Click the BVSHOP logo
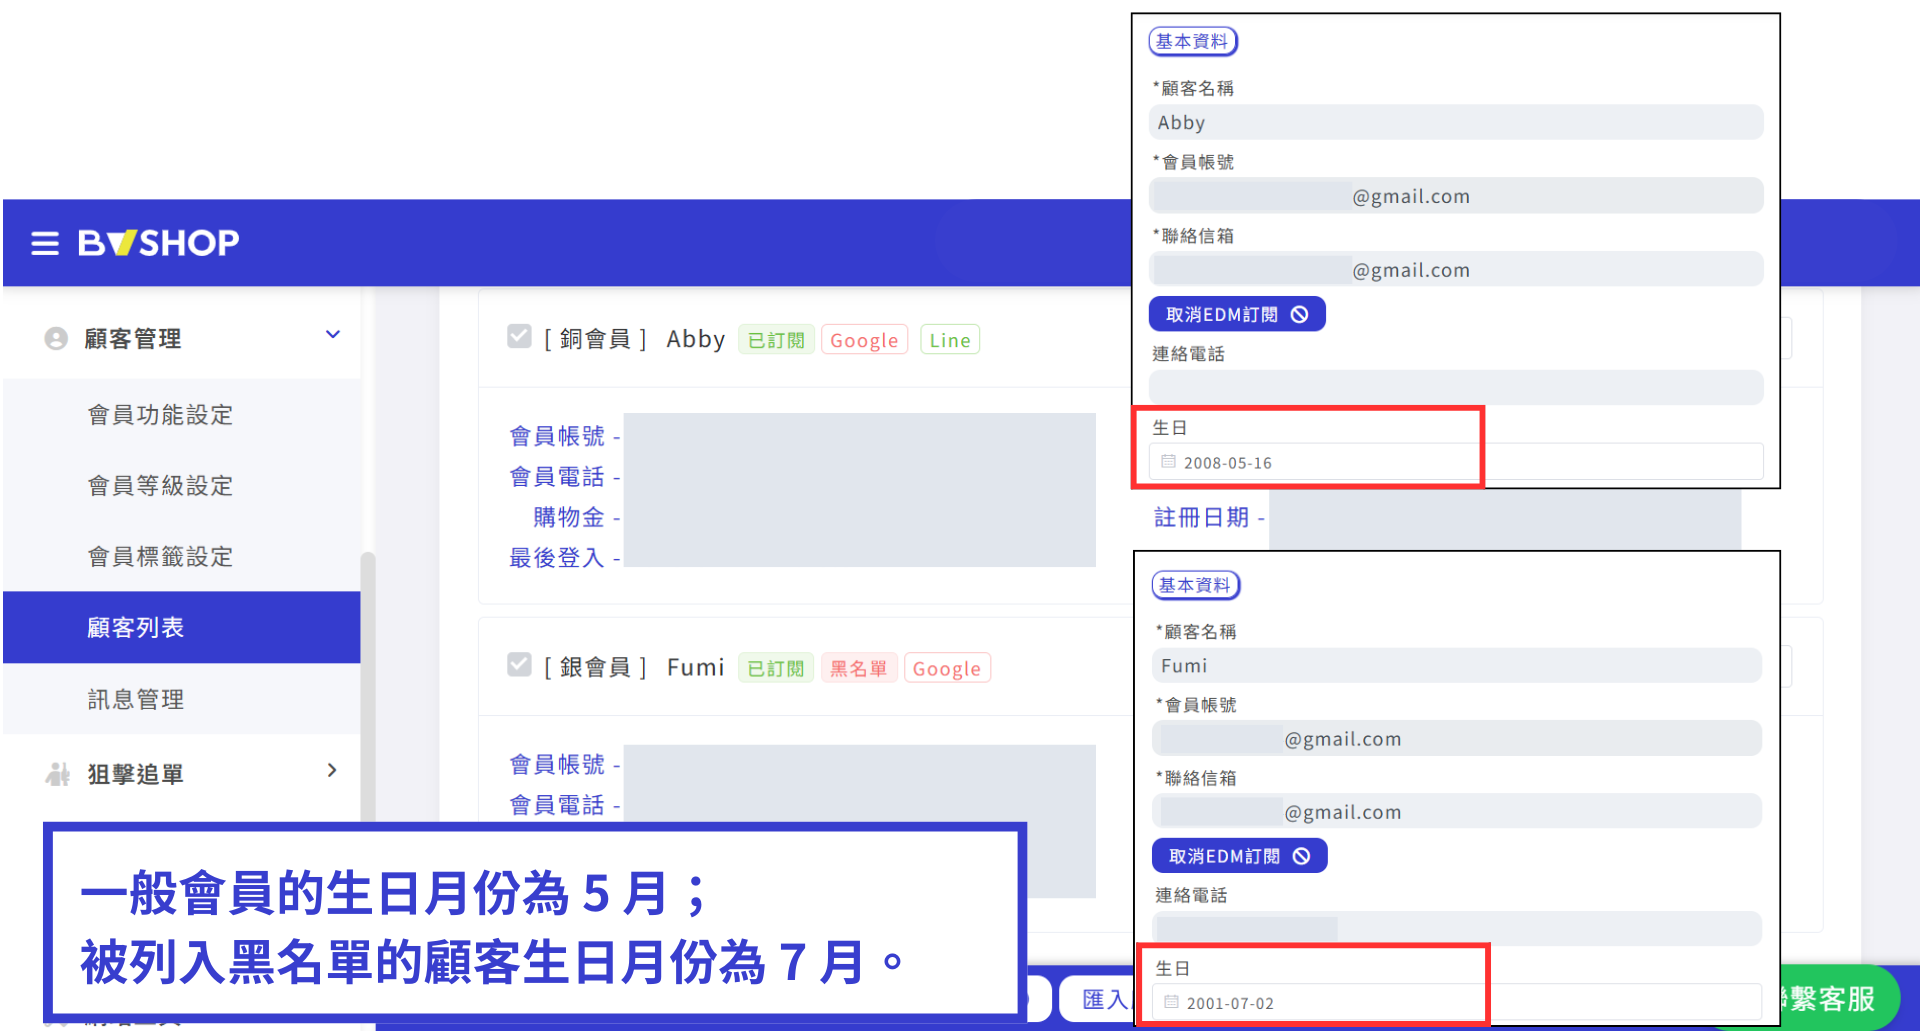Image resolution: width=1920 pixels, height=1031 pixels. [x=159, y=243]
